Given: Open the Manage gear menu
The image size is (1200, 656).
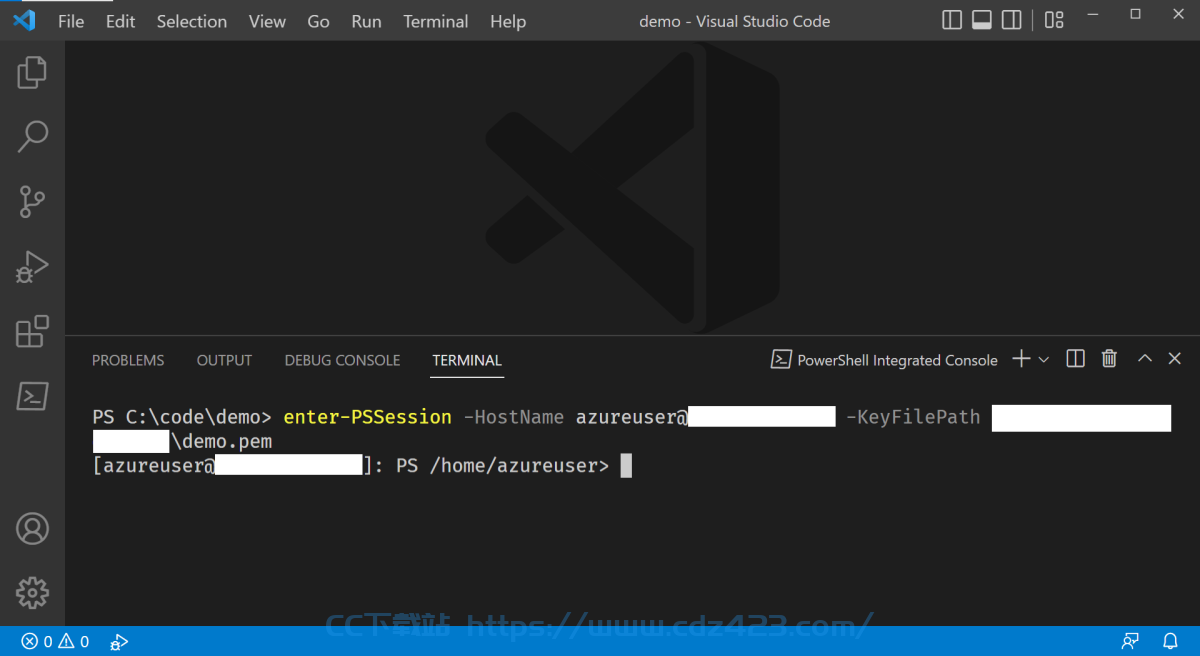Looking at the screenshot, I should (x=32, y=592).
